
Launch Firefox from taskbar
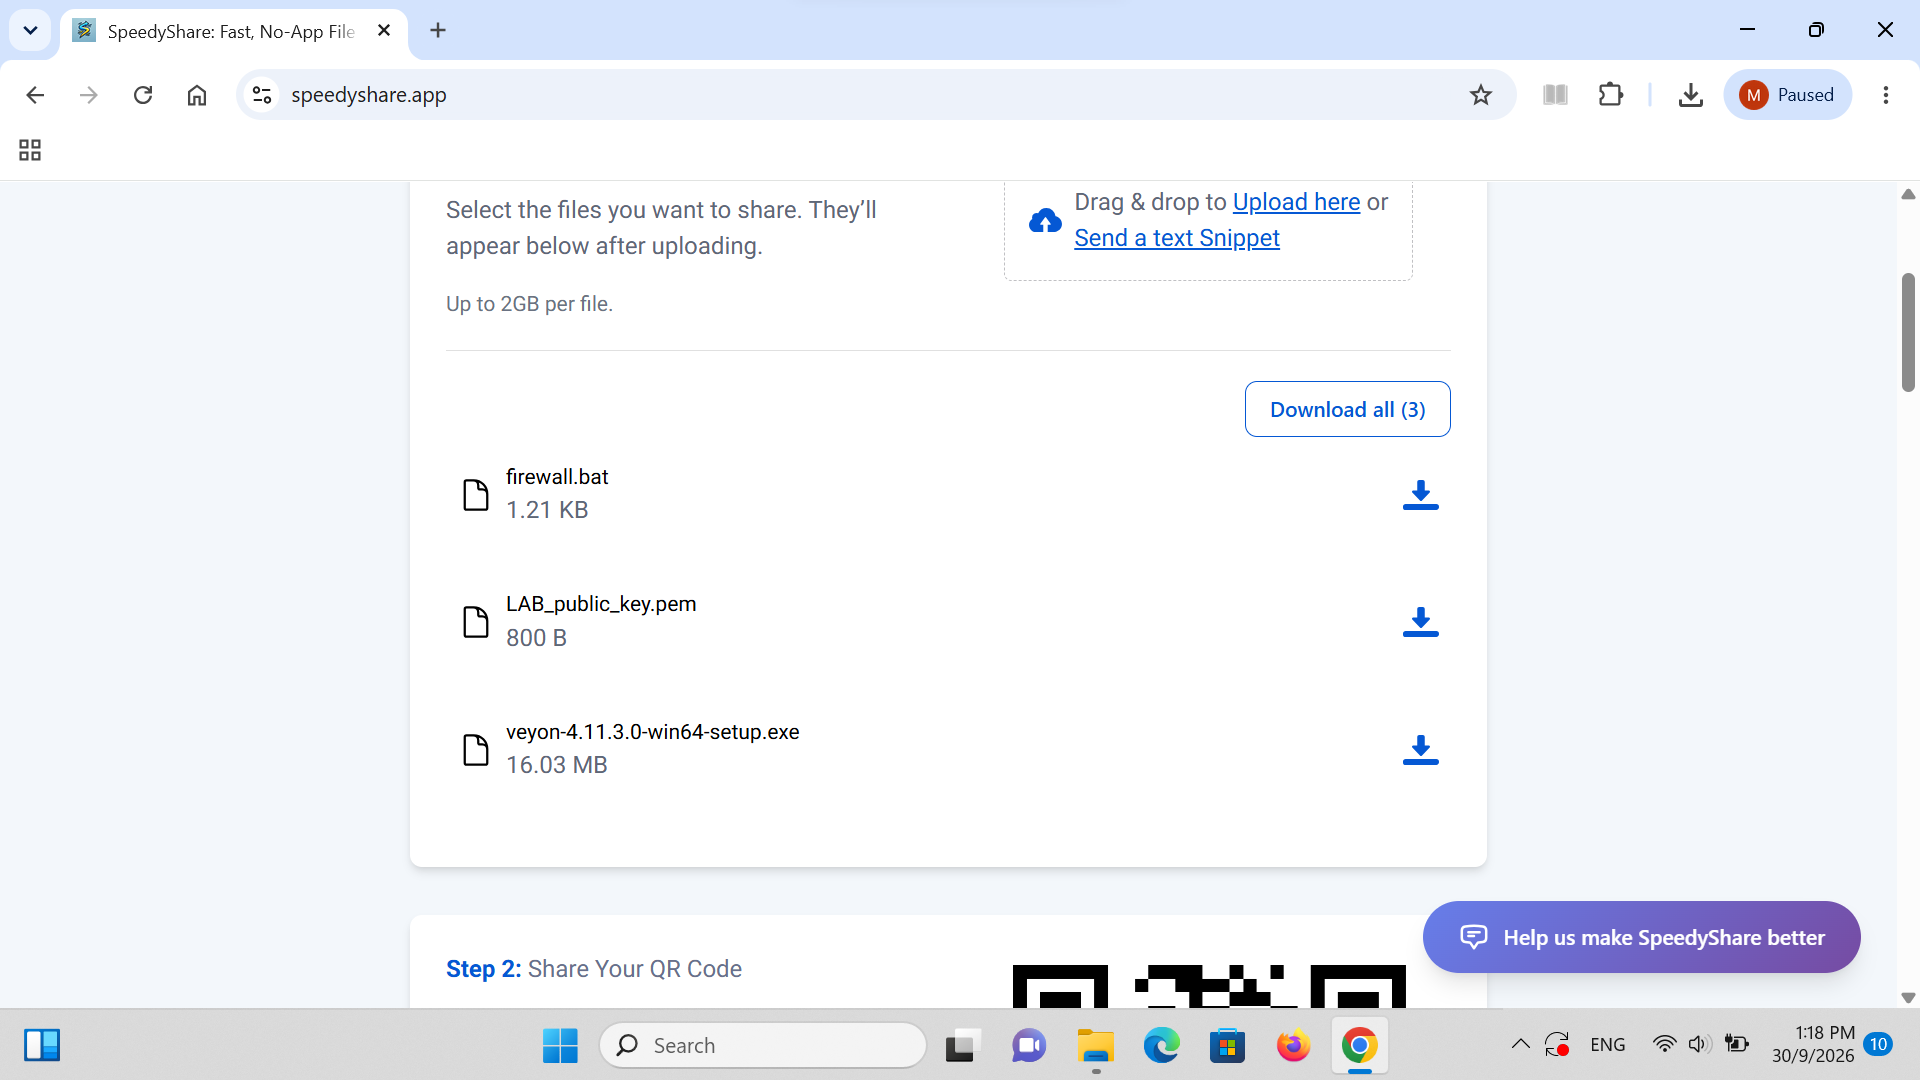click(x=1293, y=1046)
